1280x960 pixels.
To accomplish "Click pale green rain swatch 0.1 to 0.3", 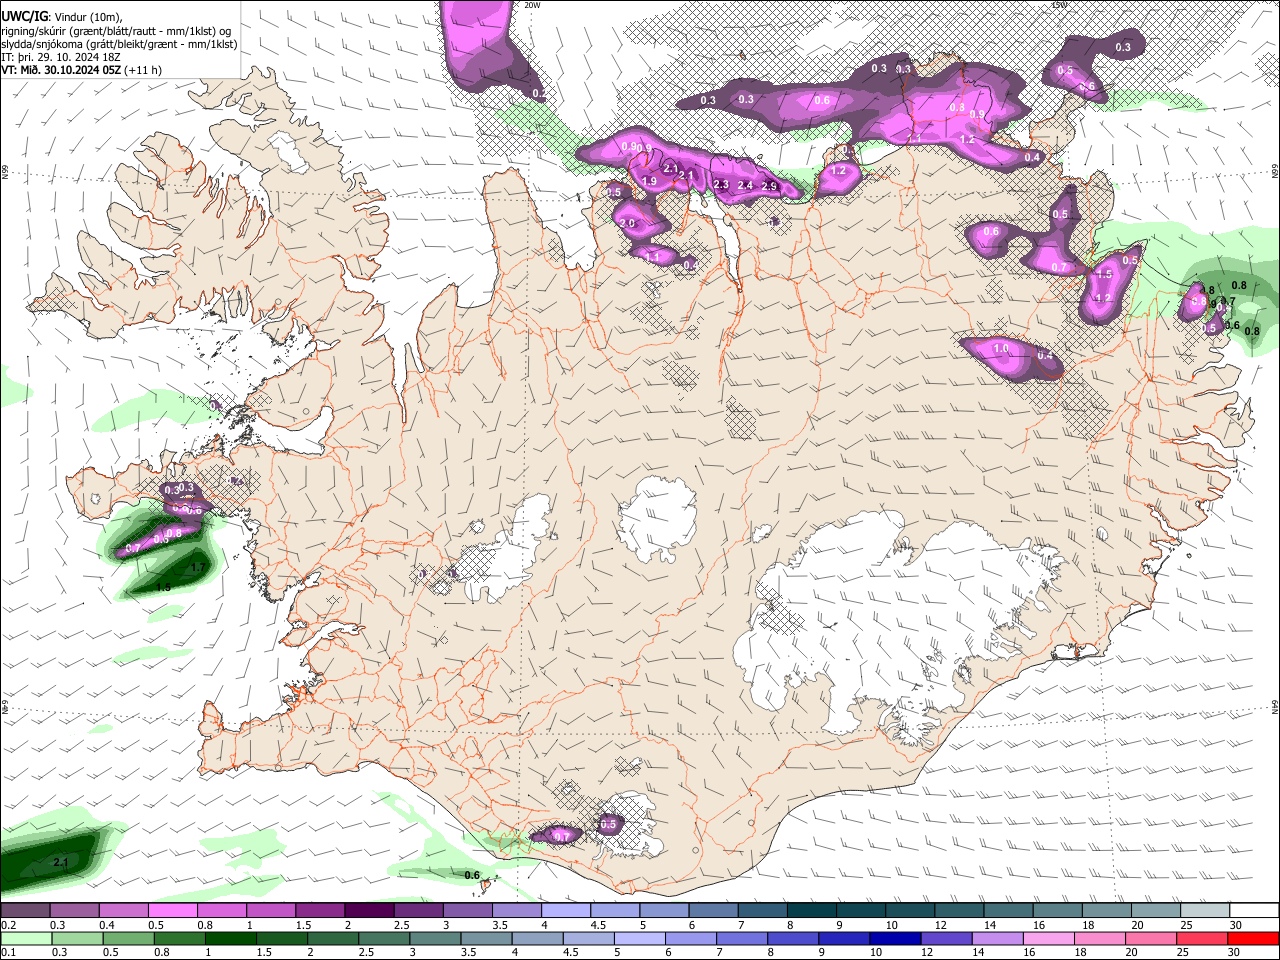I will 26,939.
